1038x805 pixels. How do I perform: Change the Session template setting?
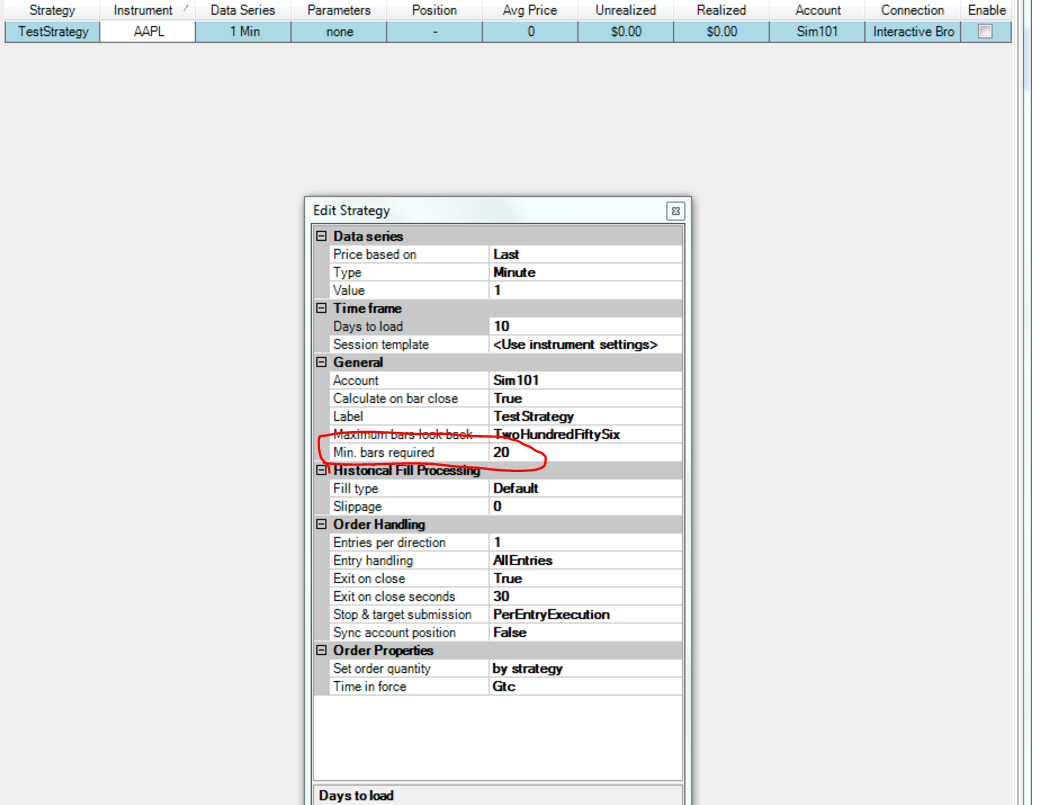tap(585, 344)
